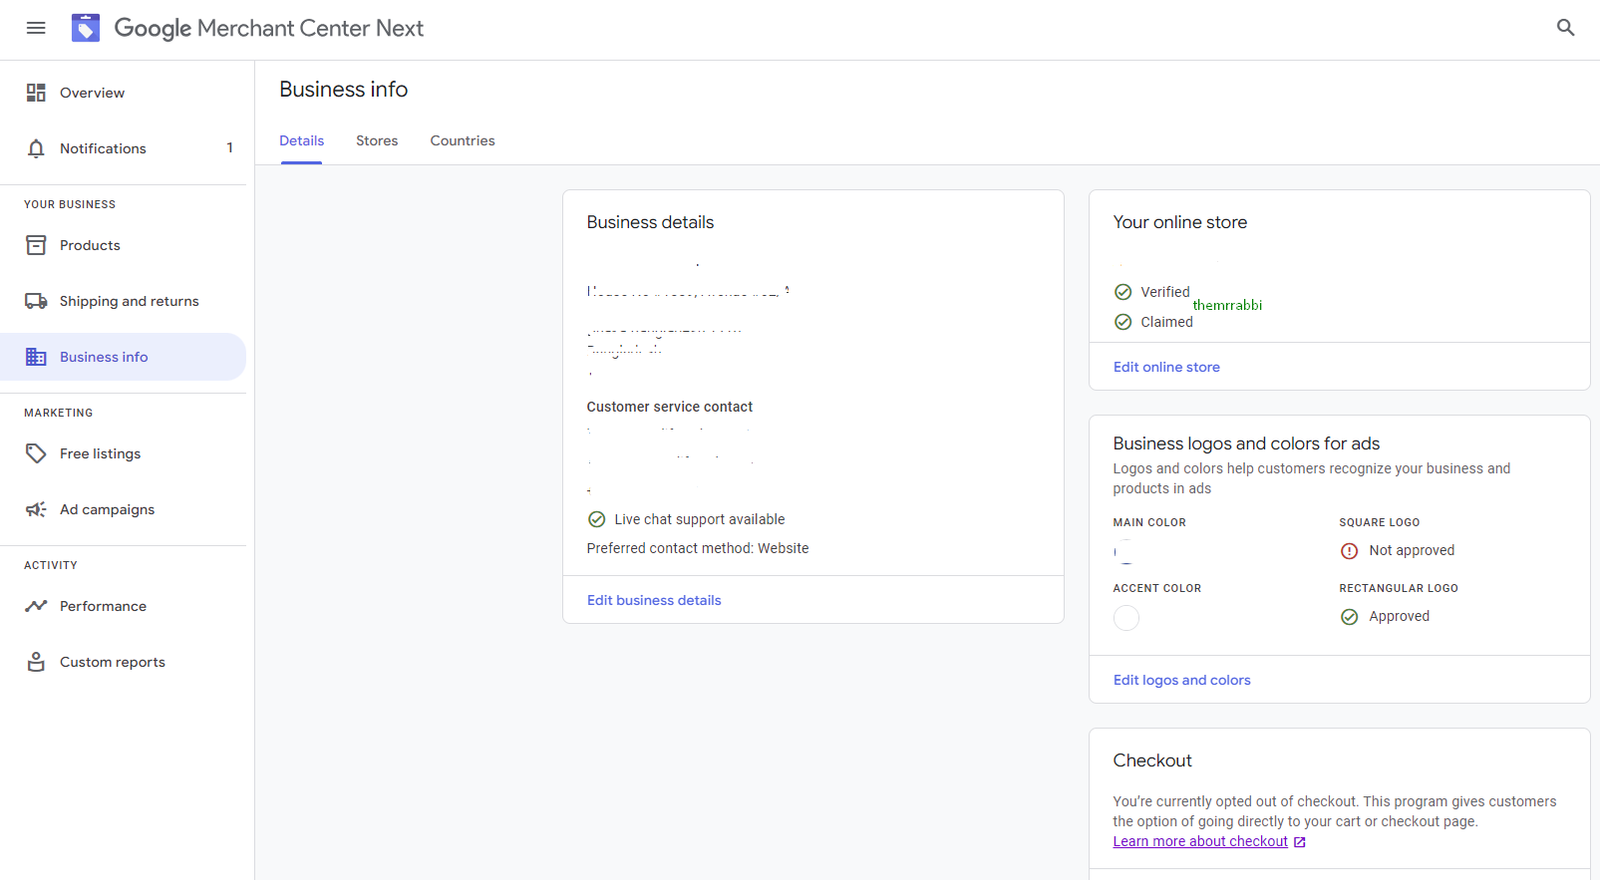
Task: Click the 'Approved' rectangular logo status
Action: click(1399, 617)
